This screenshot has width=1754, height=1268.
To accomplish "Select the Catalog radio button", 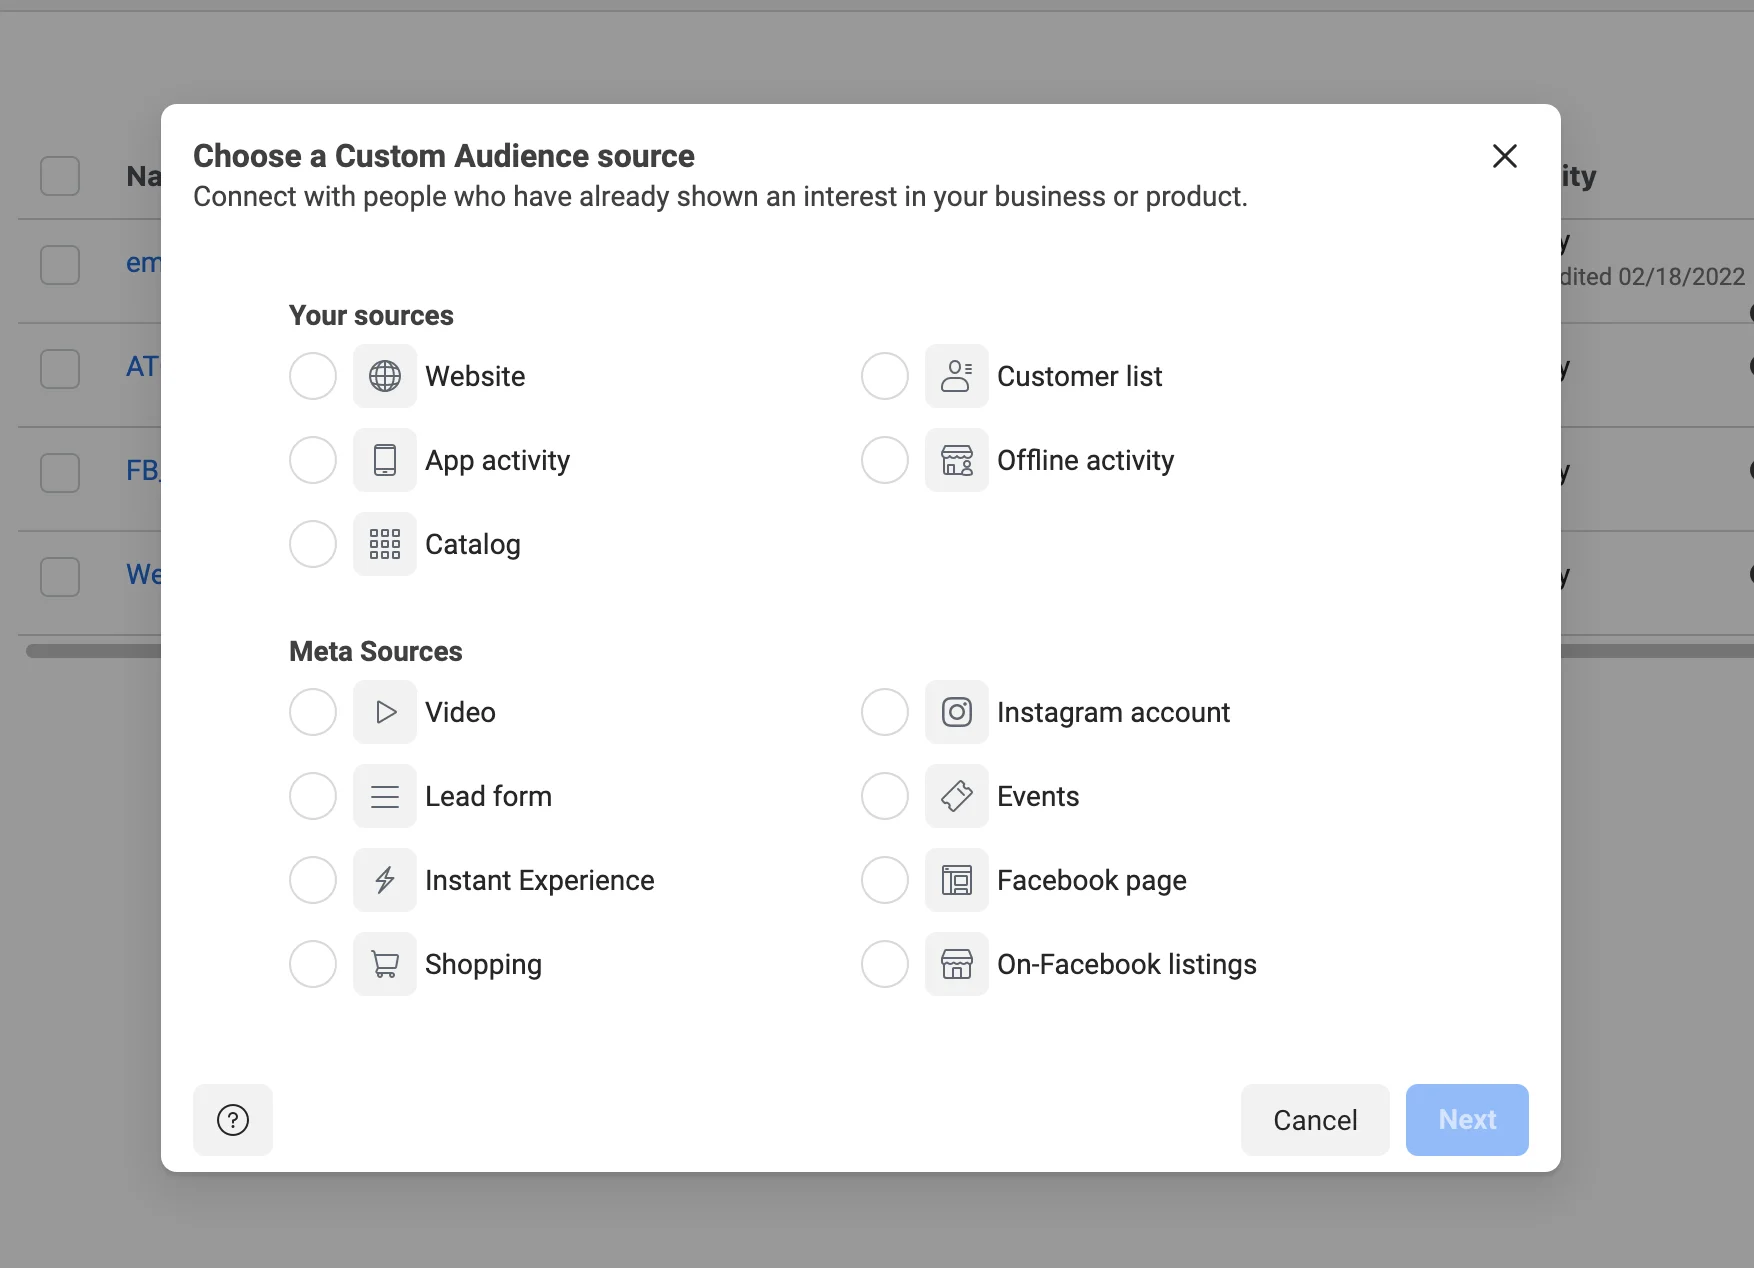I will click(313, 544).
